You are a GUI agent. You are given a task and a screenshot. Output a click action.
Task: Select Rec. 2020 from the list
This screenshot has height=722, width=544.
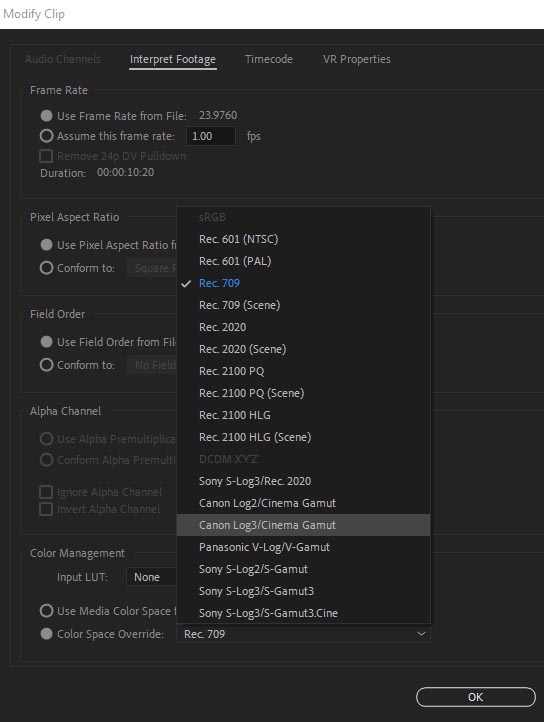click(x=304, y=327)
